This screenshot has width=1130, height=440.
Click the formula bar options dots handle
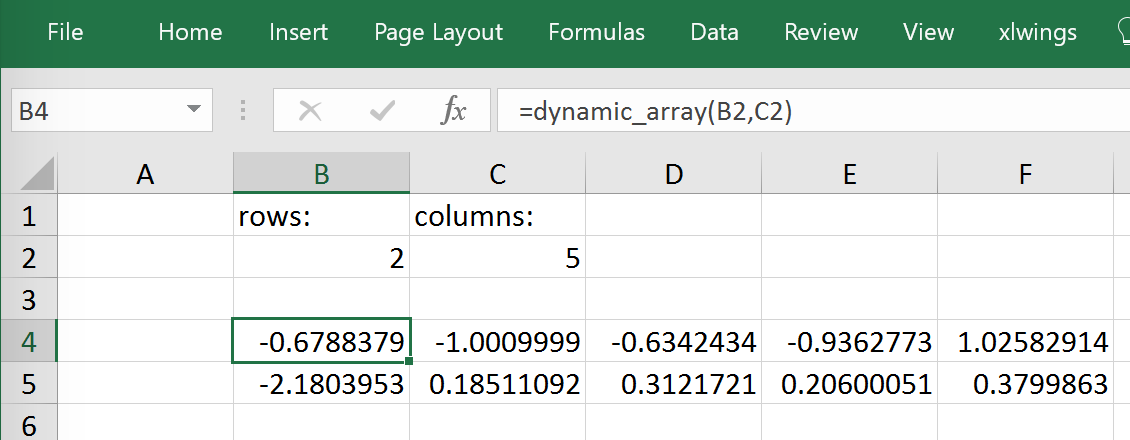pos(243,110)
